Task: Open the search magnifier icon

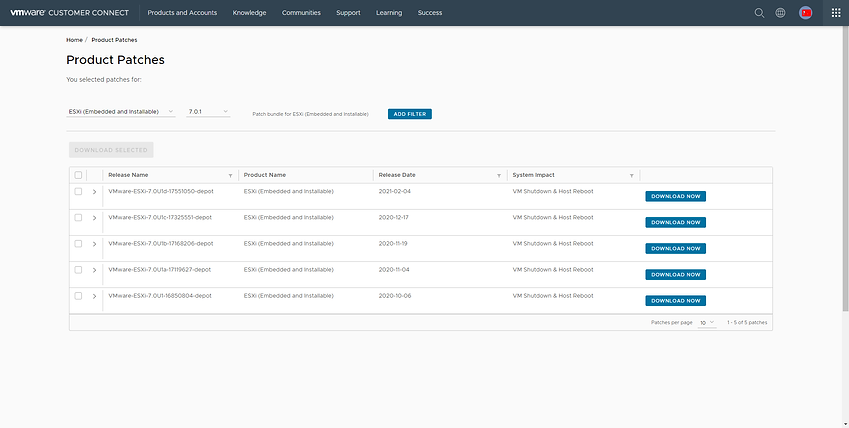Action: tap(759, 13)
